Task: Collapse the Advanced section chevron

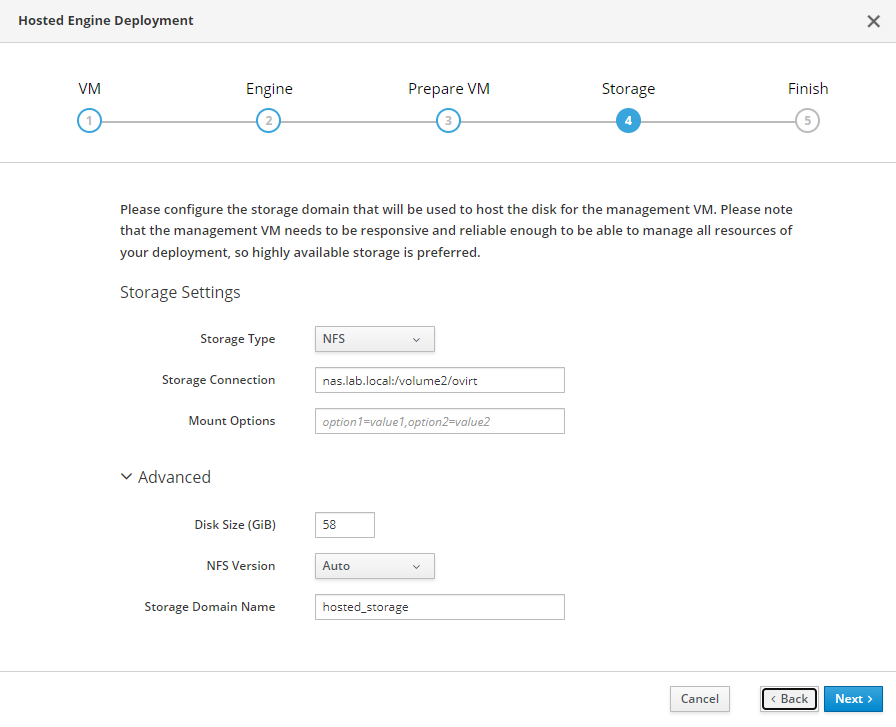Action: point(126,477)
